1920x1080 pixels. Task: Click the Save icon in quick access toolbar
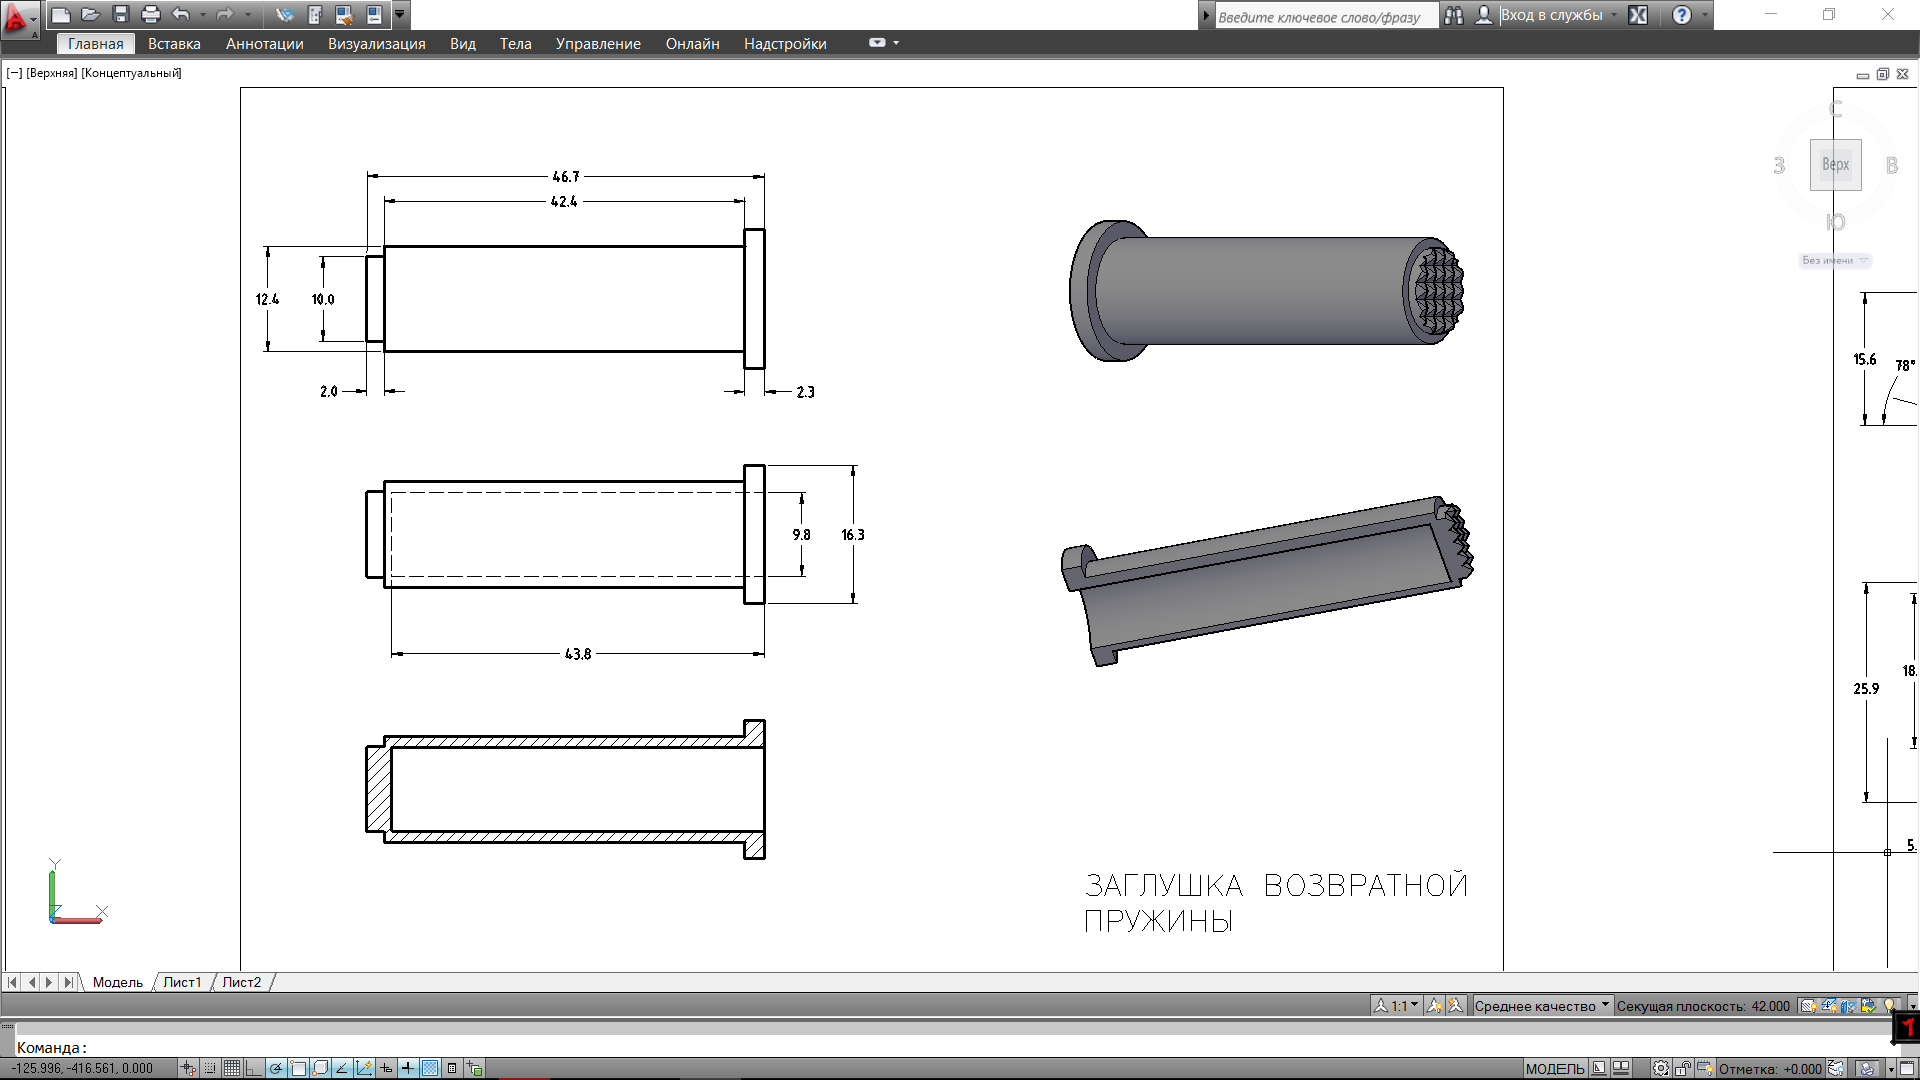(121, 14)
